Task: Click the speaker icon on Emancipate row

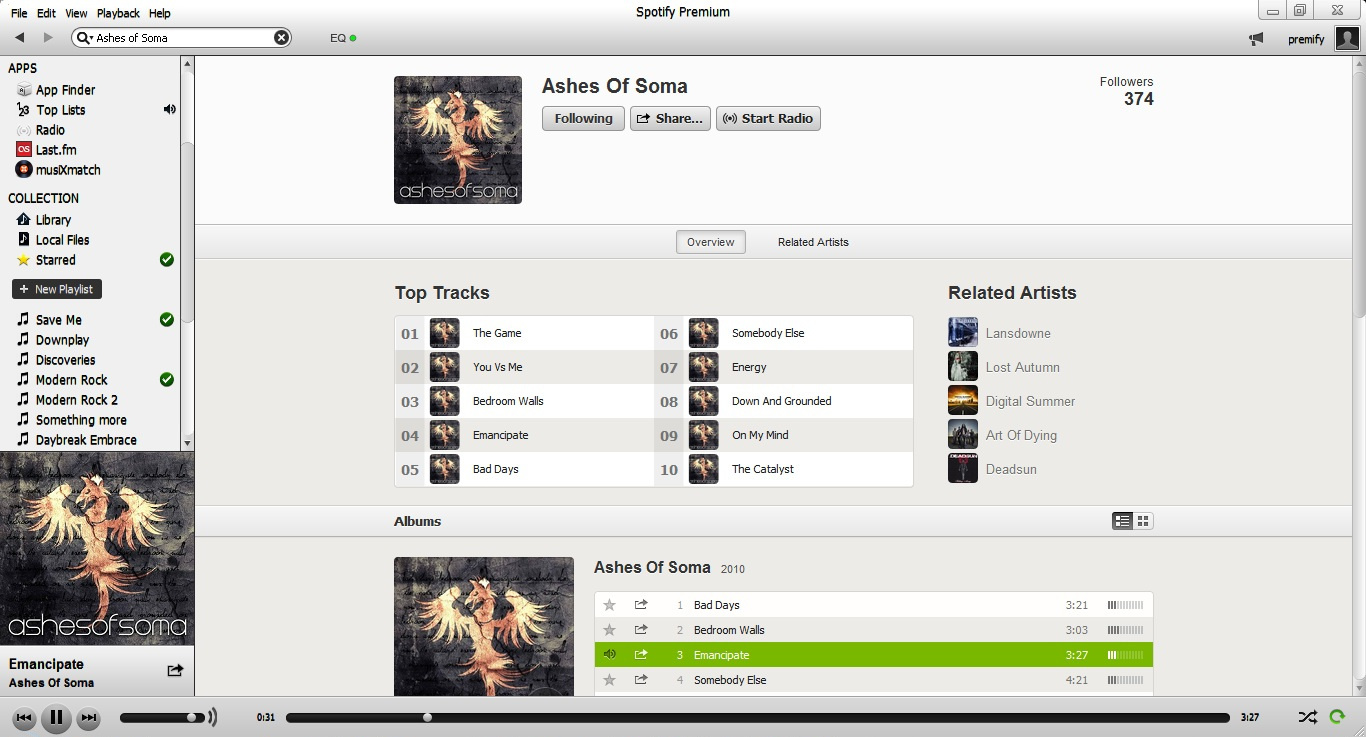Action: [609, 655]
